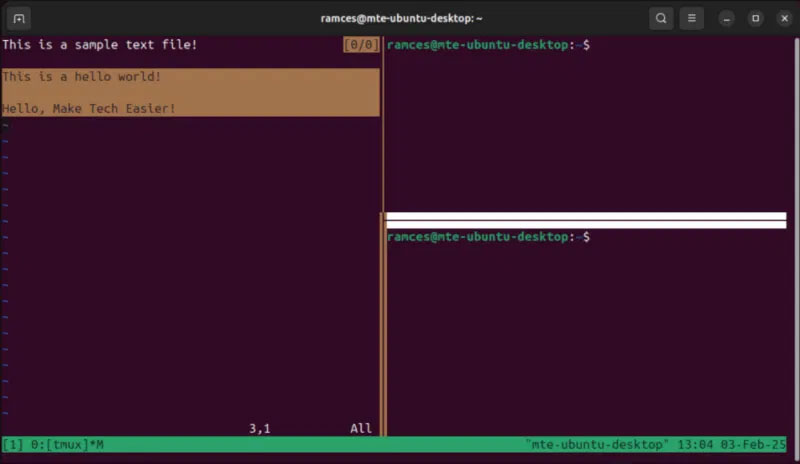The image size is (800, 464).
Task: Click the highlighted line 'This is a hello world!'
Action: 82,77
